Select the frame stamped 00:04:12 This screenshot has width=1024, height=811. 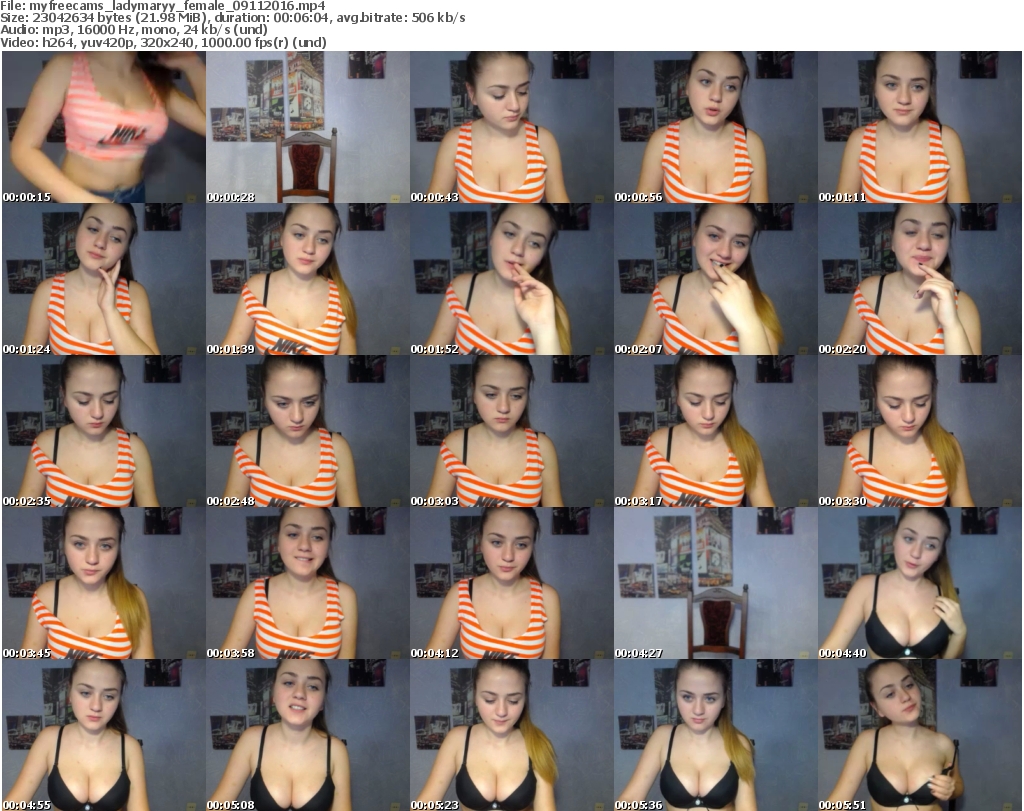[x=511, y=584]
